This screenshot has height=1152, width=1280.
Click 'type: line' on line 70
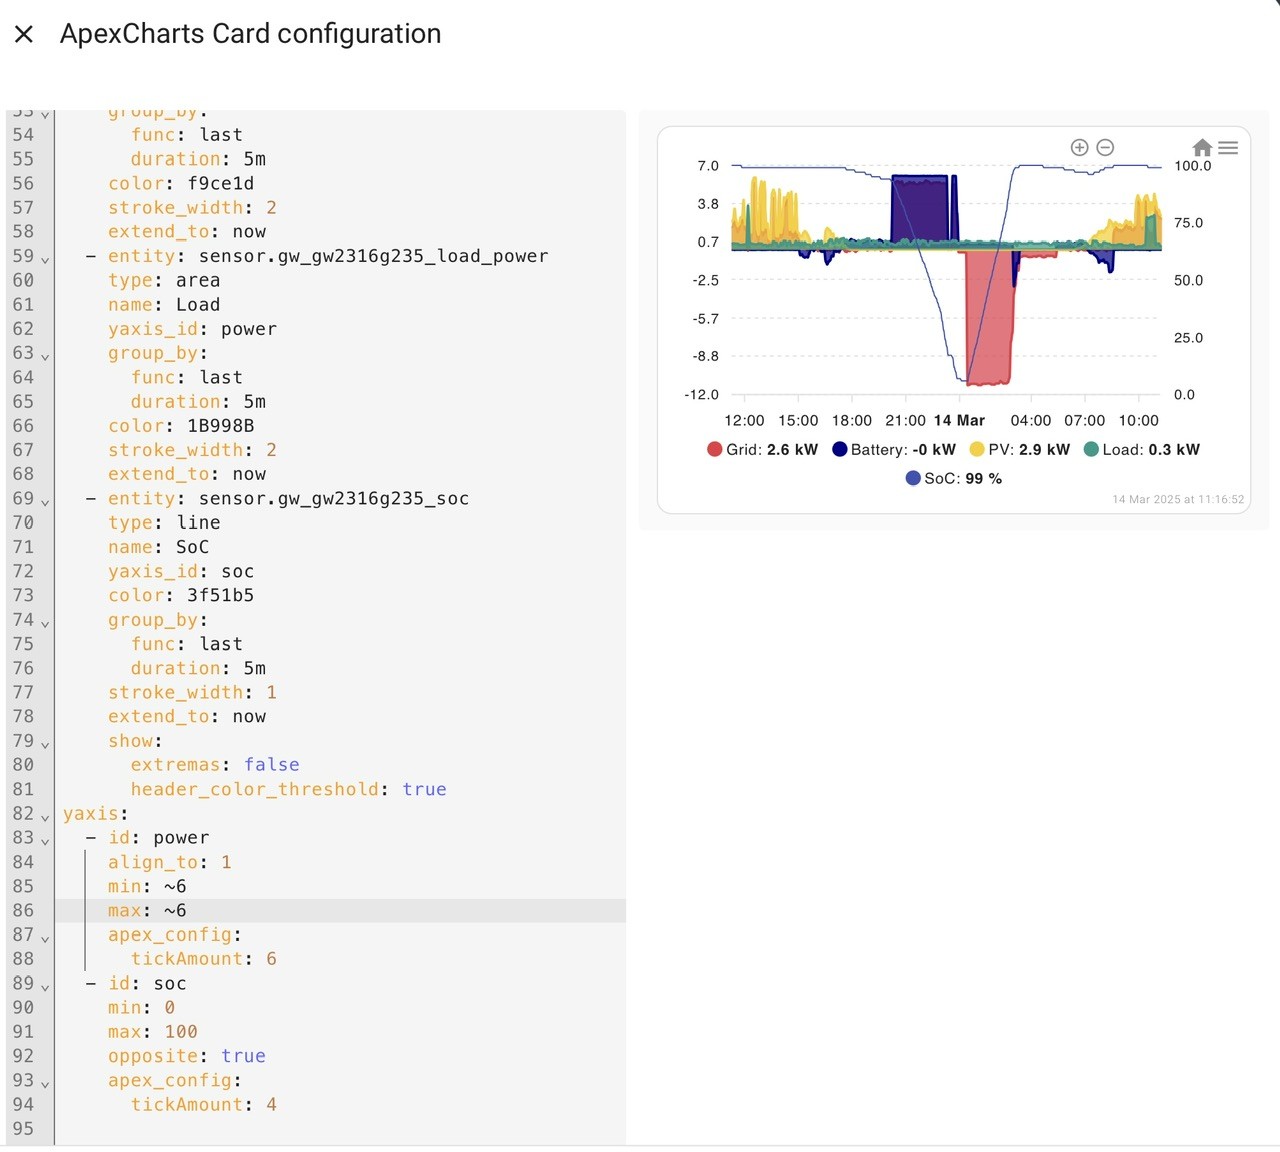click(164, 523)
